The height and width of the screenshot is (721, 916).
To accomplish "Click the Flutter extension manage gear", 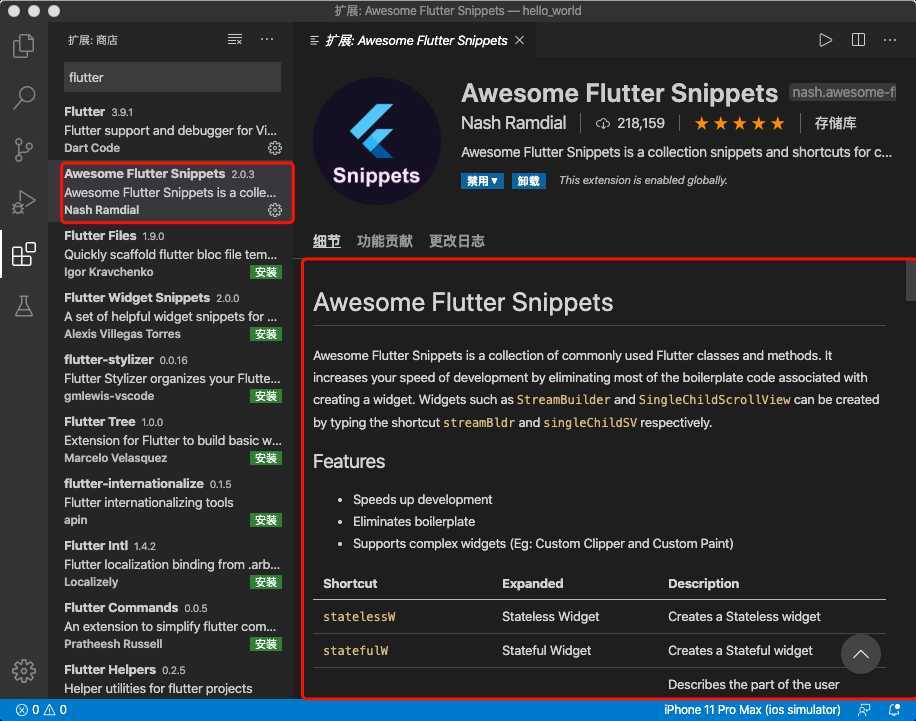I will pyautogui.click(x=275, y=148).
